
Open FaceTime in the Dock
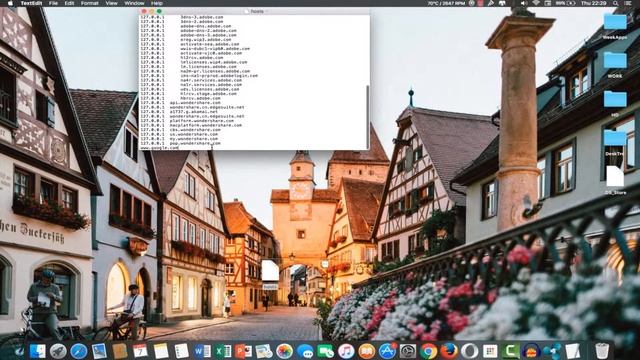[326, 351]
